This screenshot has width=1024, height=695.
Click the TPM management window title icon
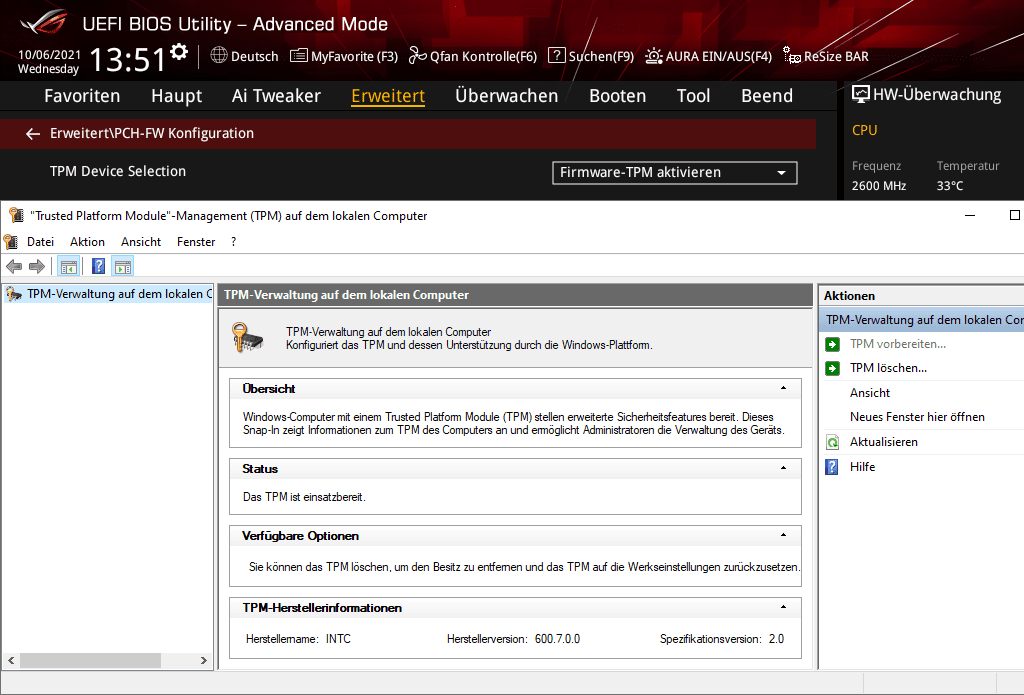16,215
